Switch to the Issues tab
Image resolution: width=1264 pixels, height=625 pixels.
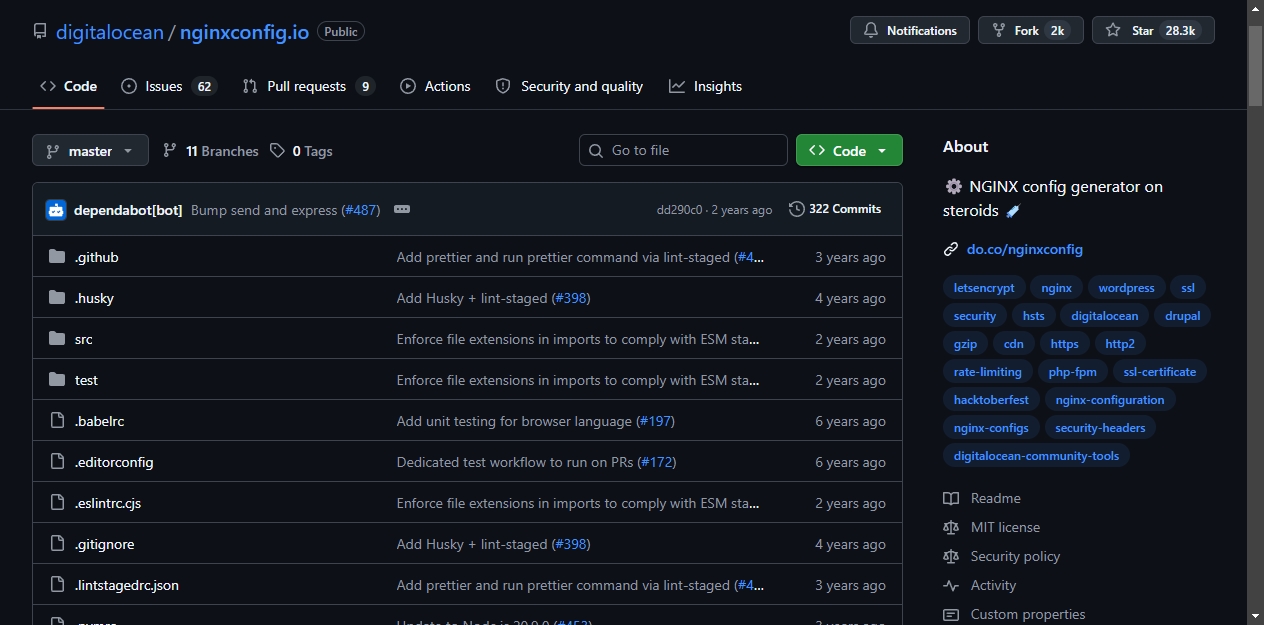(x=168, y=86)
